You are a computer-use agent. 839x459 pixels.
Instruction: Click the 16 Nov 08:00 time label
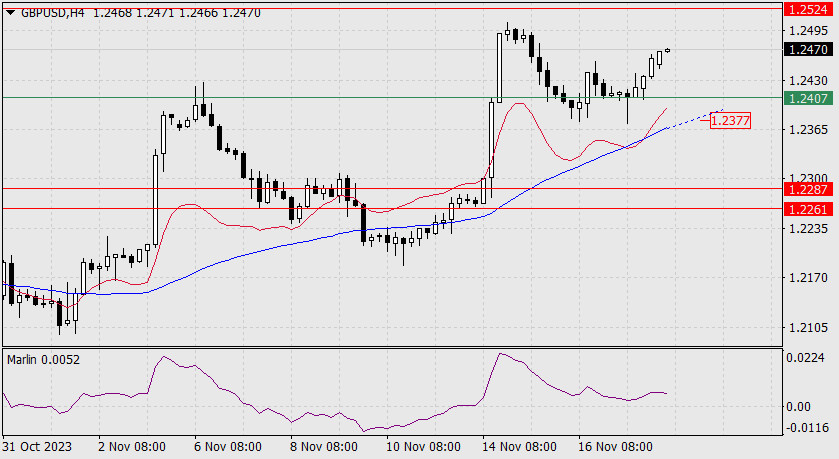[615, 447]
